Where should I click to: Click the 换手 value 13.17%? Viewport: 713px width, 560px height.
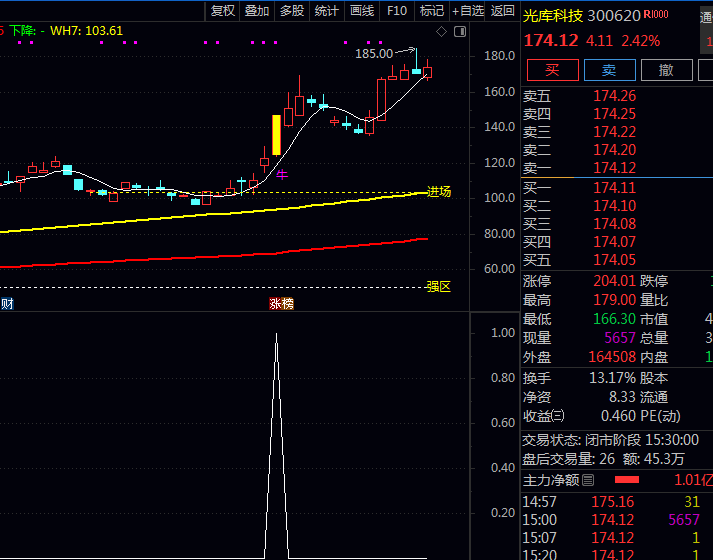pos(612,378)
